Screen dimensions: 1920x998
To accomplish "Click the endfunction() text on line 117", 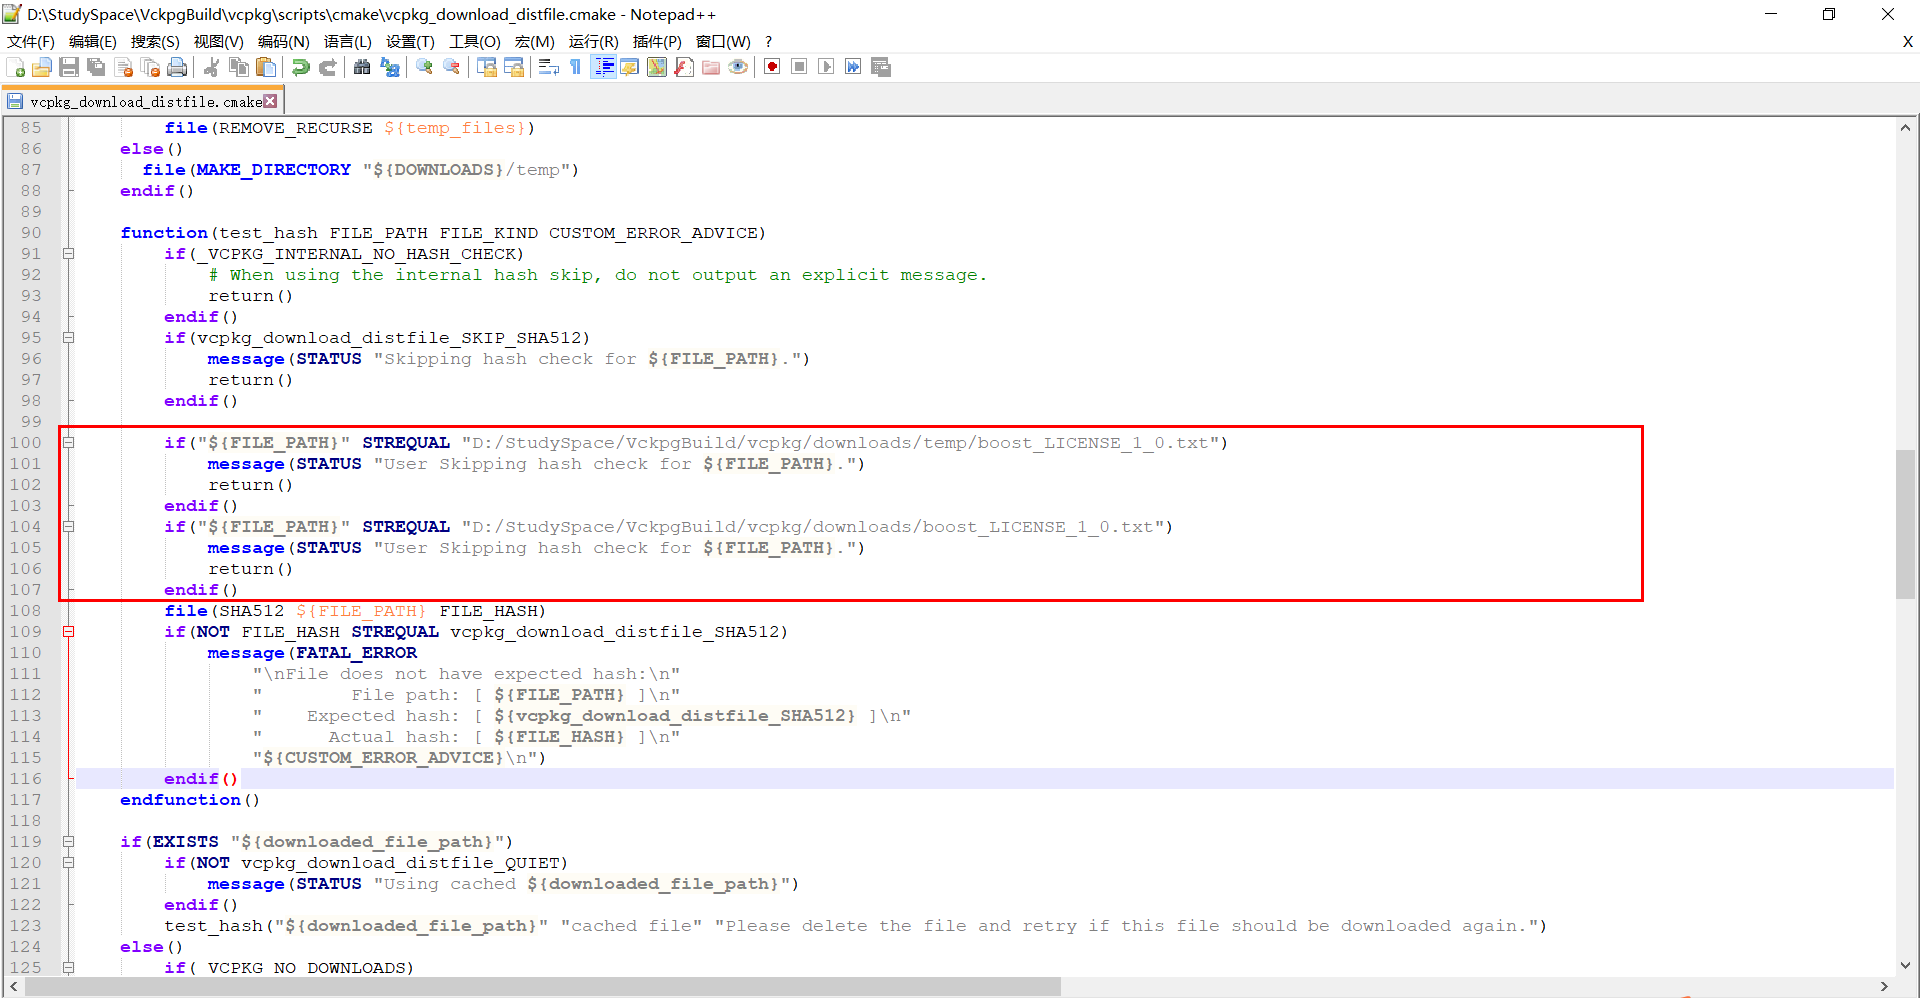I will [190, 800].
